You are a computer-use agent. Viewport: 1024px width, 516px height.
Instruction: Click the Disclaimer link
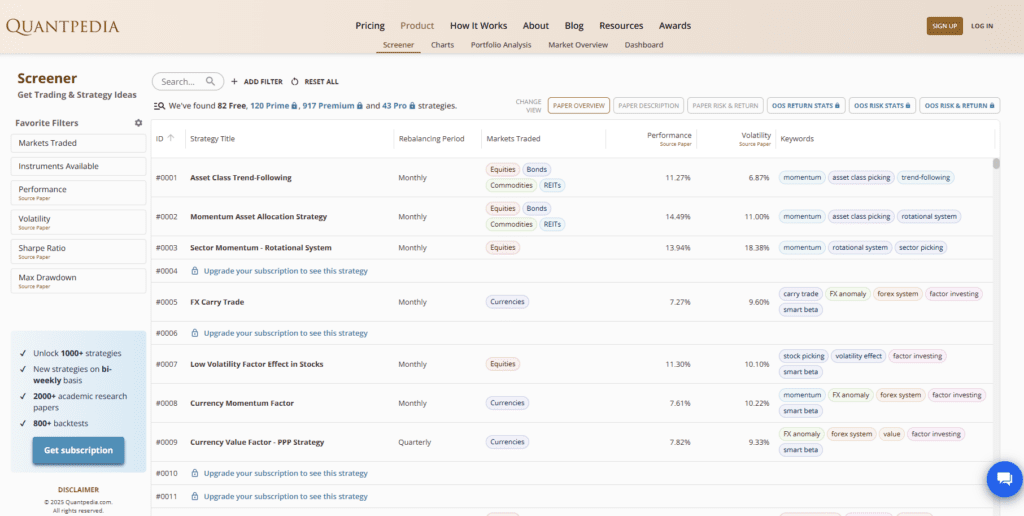click(78, 489)
